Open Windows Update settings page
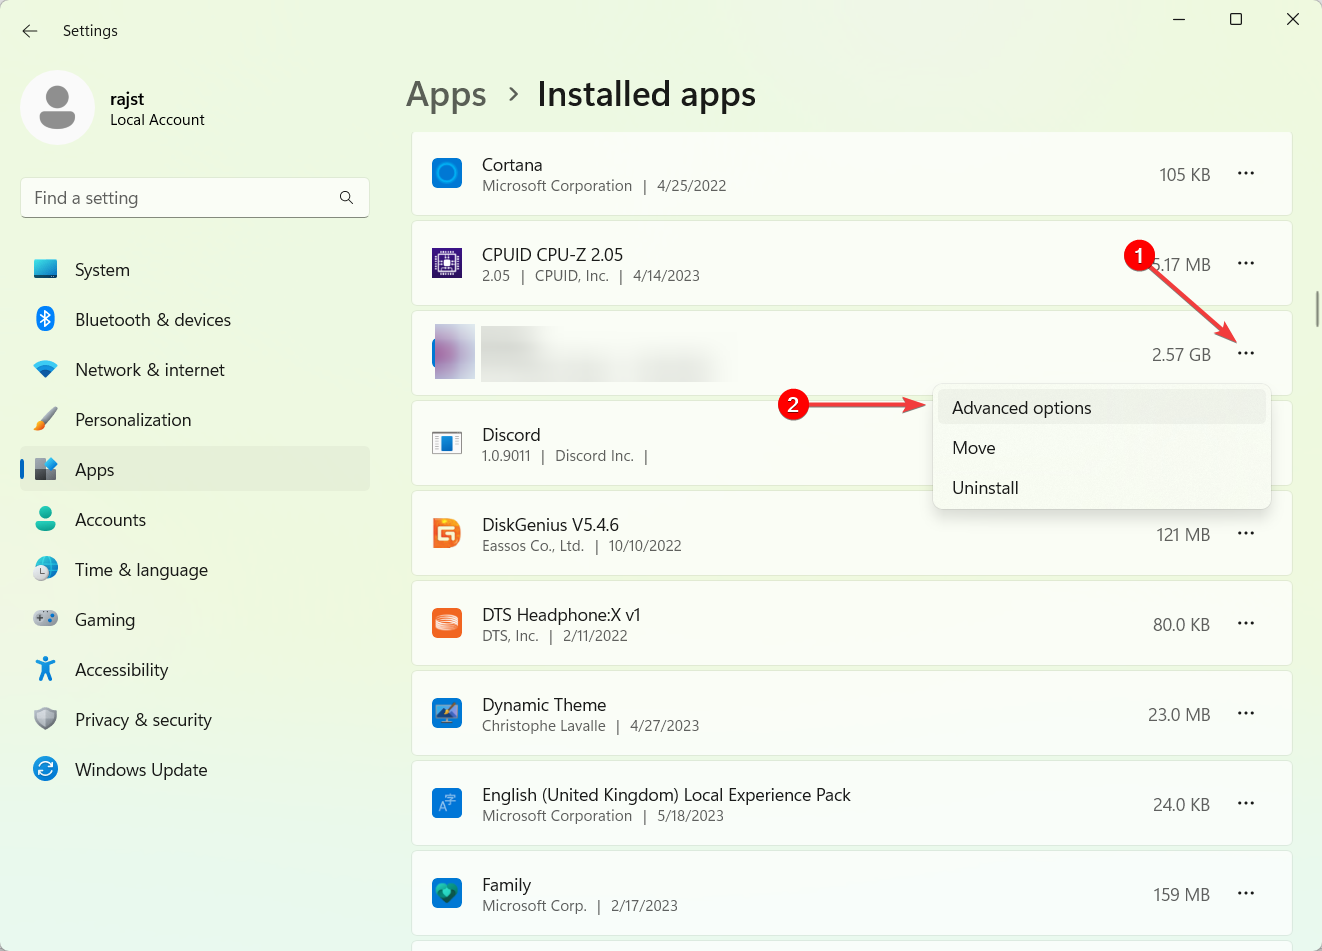This screenshot has width=1322, height=951. [x=141, y=770]
